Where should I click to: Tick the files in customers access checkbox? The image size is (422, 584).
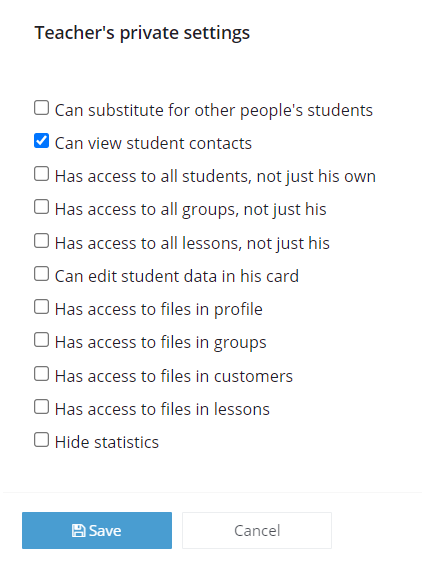click(x=41, y=374)
